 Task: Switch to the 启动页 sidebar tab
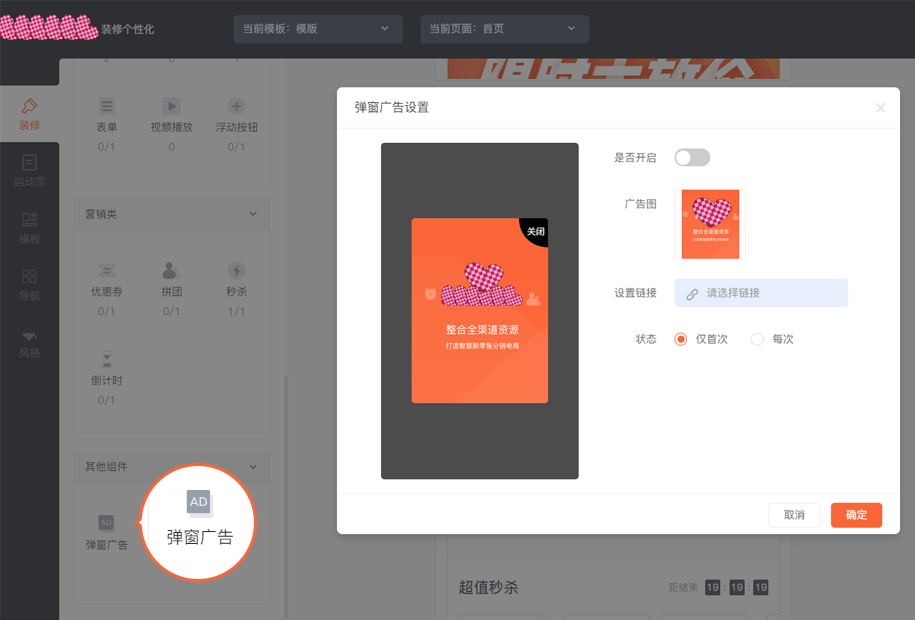[29, 170]
